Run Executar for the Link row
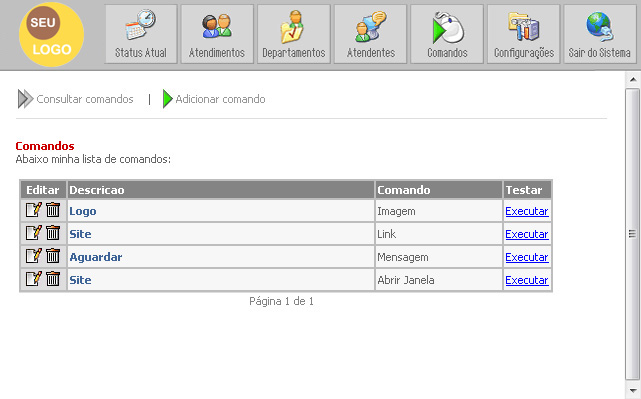Viewport: 641px width, 399px height. (527, 234)
